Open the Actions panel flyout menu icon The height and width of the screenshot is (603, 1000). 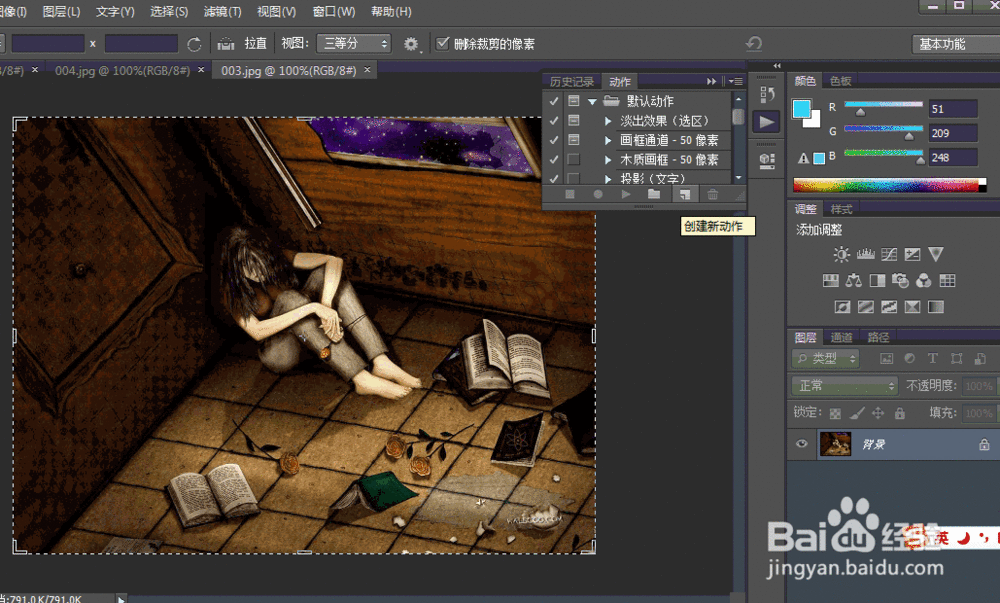point(737,82)
